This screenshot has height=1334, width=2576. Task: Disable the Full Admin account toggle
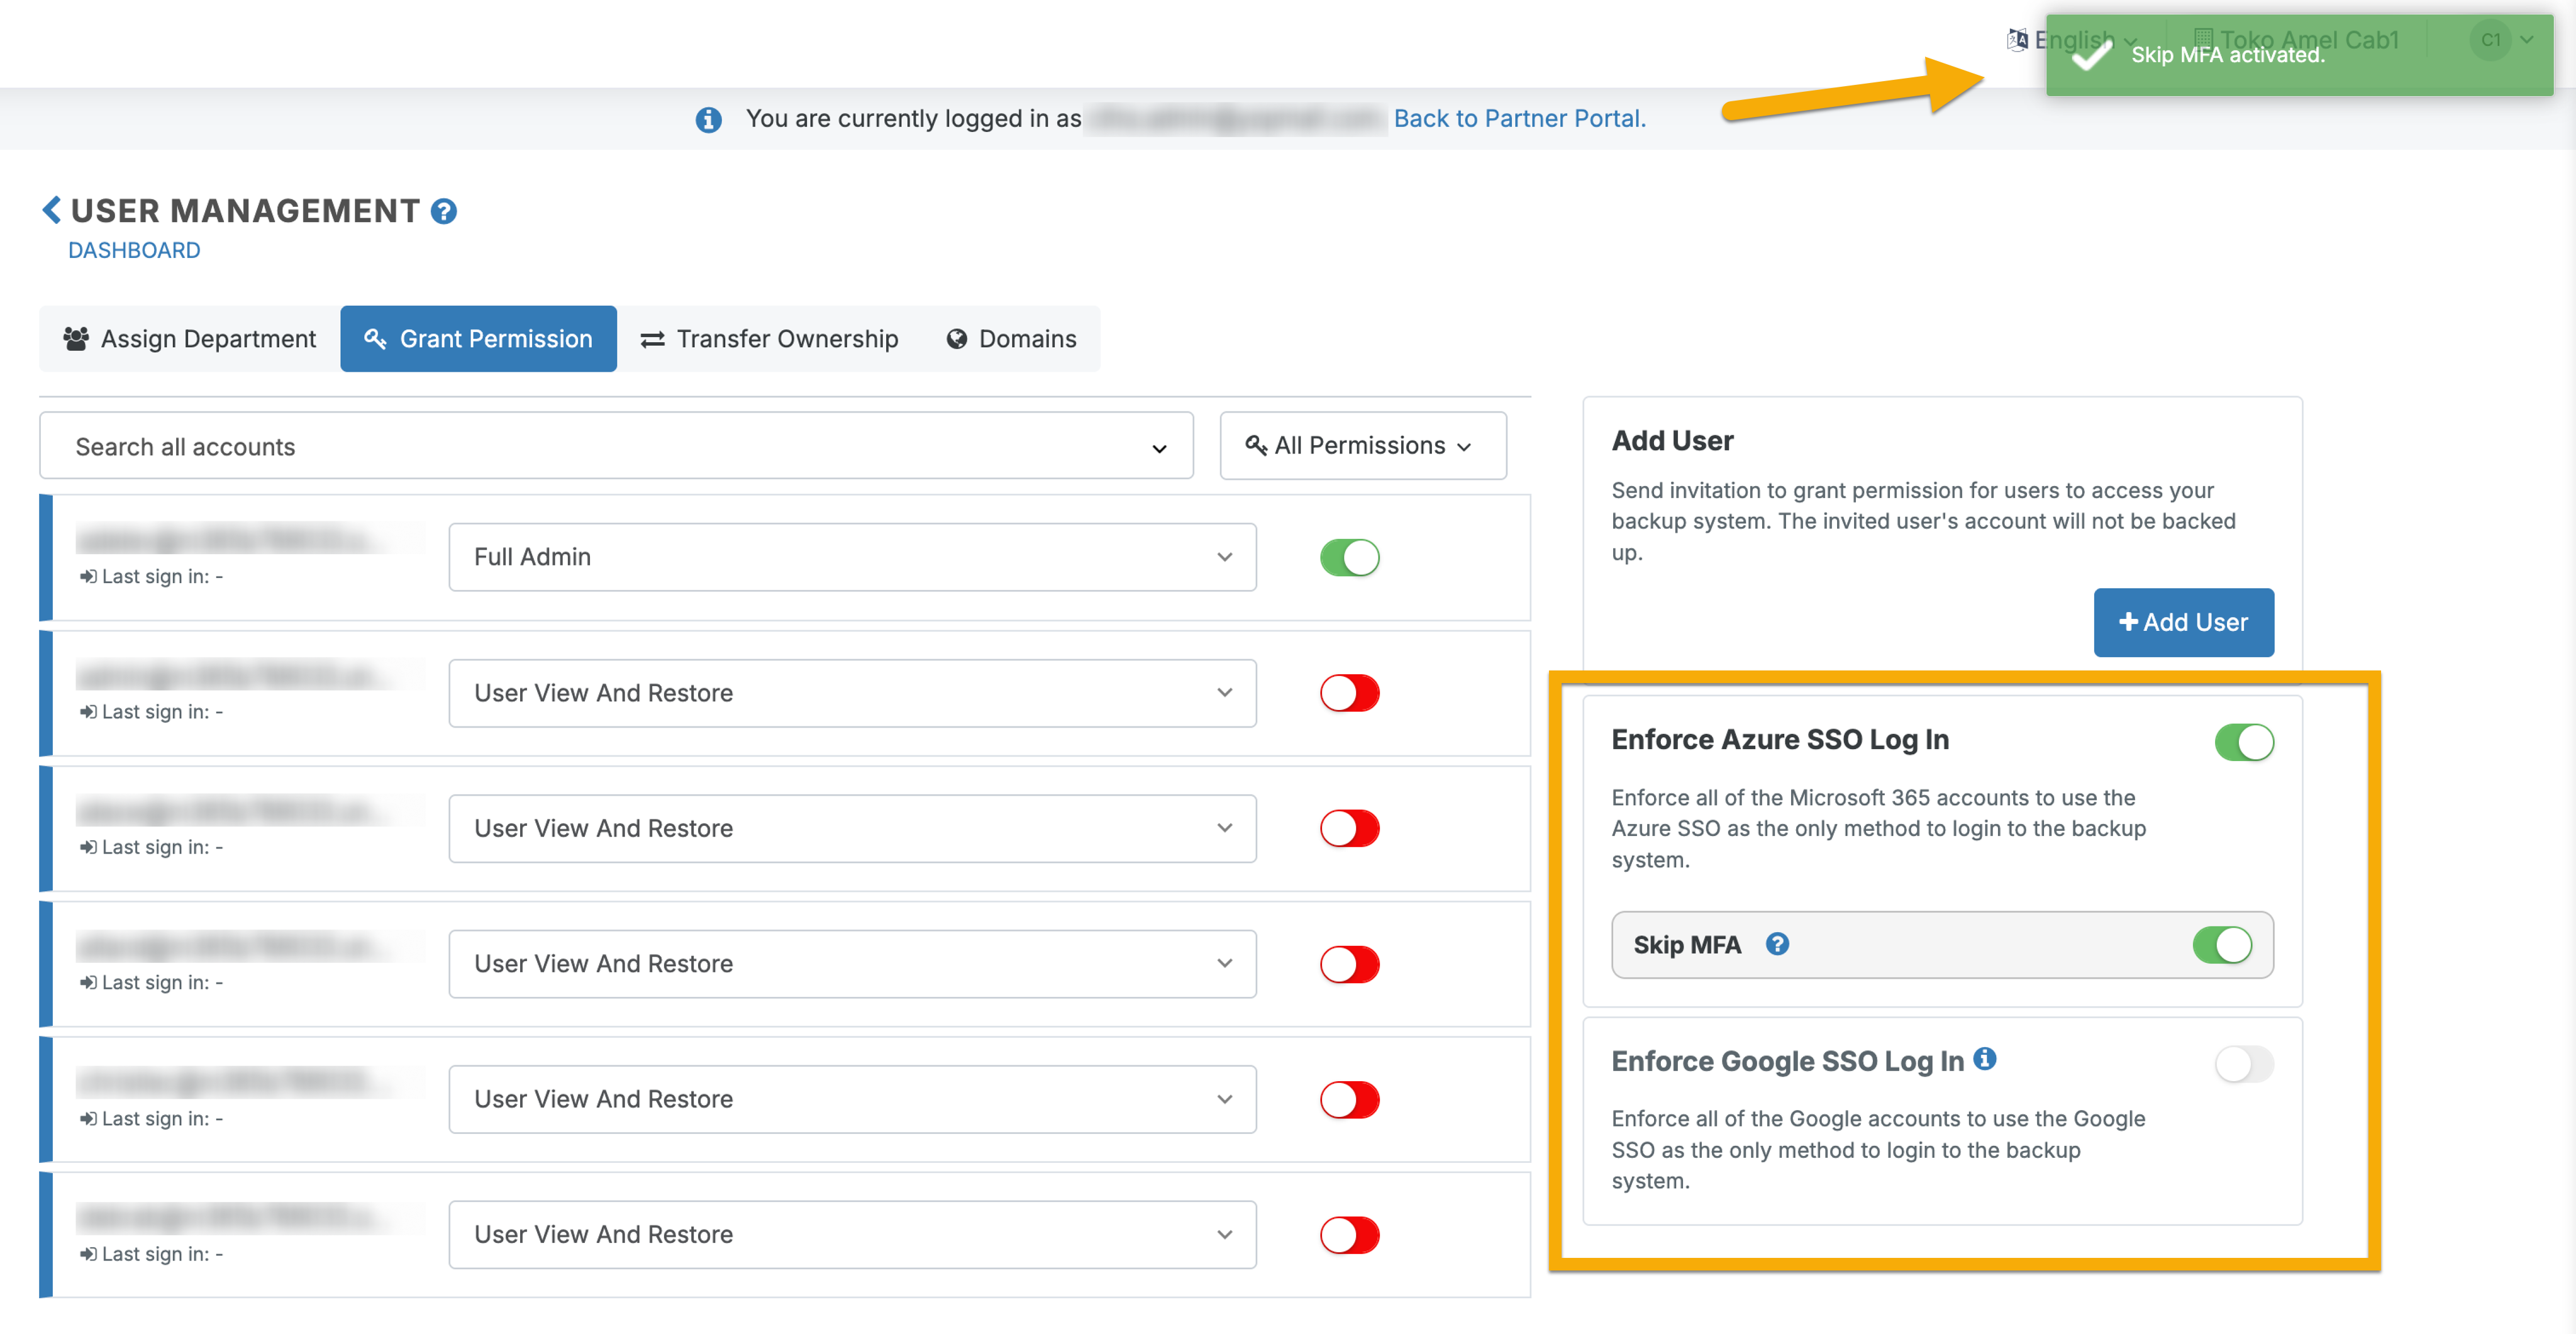pyautogui.click(x=1349, y=557)
